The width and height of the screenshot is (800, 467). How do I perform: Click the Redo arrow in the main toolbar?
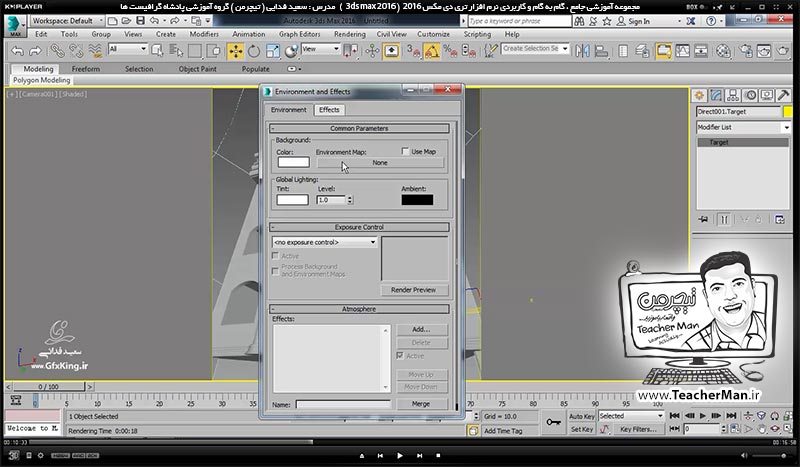(x=35, y=51)
